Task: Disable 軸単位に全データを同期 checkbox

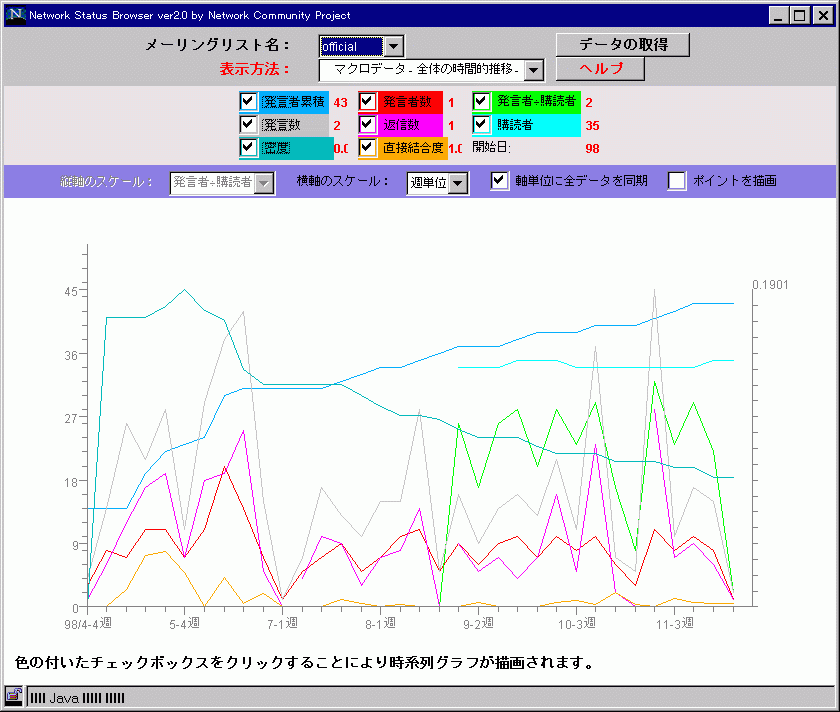Action: click(x=500, y=181)
